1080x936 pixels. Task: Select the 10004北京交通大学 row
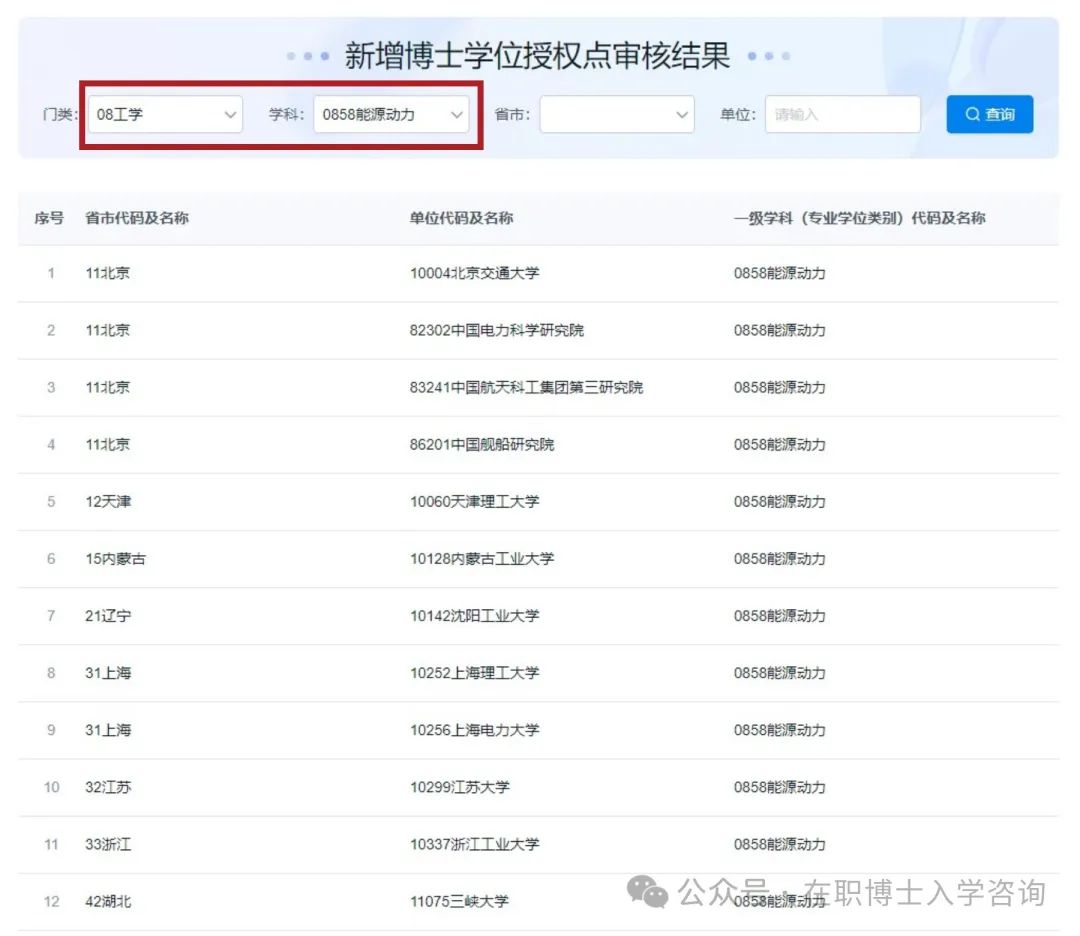[474, 273]
